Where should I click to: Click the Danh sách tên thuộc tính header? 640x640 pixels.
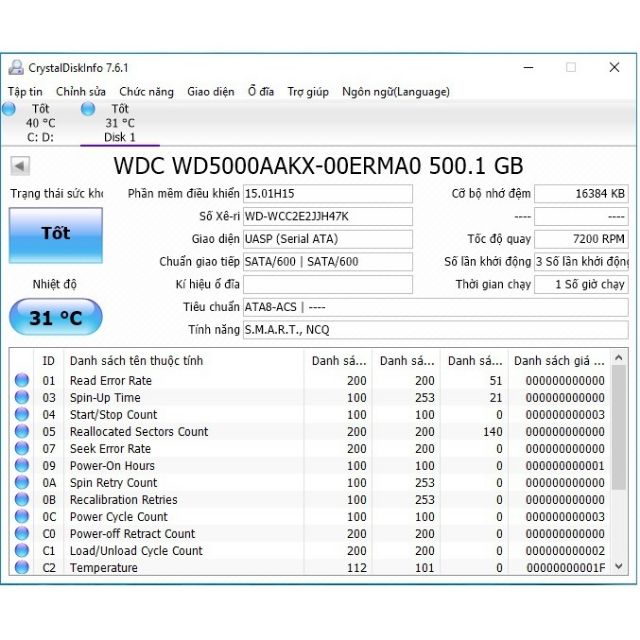coord(184,361)
